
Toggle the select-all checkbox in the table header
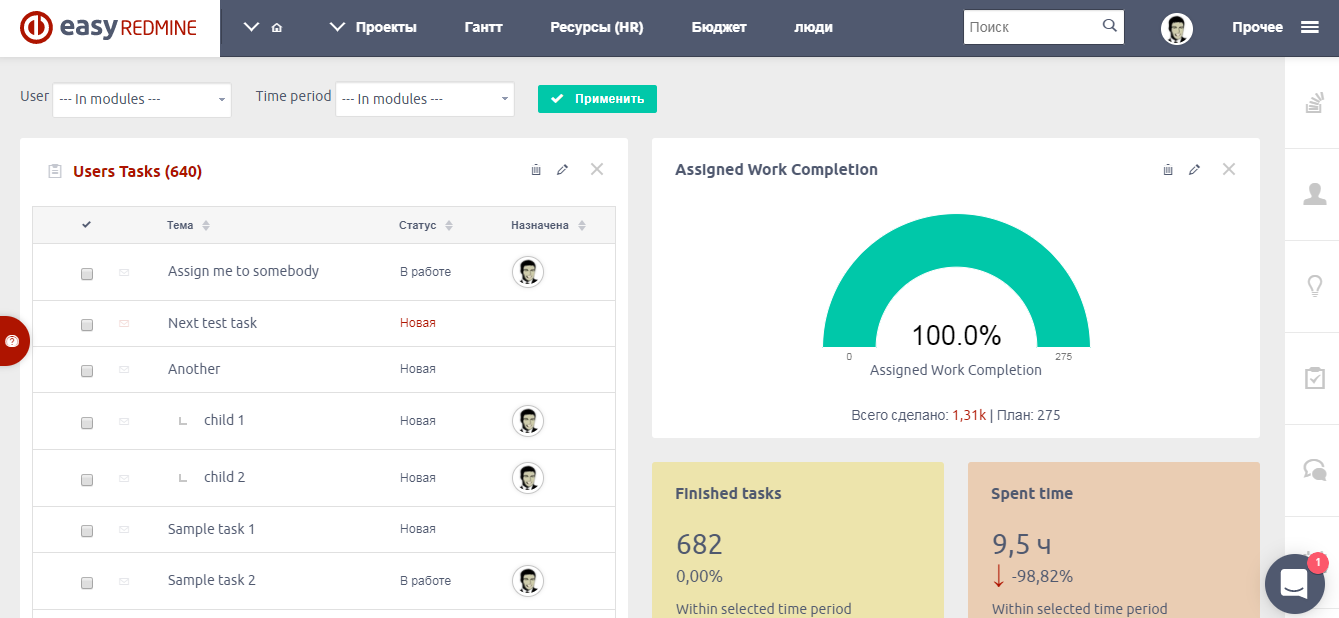87,223
